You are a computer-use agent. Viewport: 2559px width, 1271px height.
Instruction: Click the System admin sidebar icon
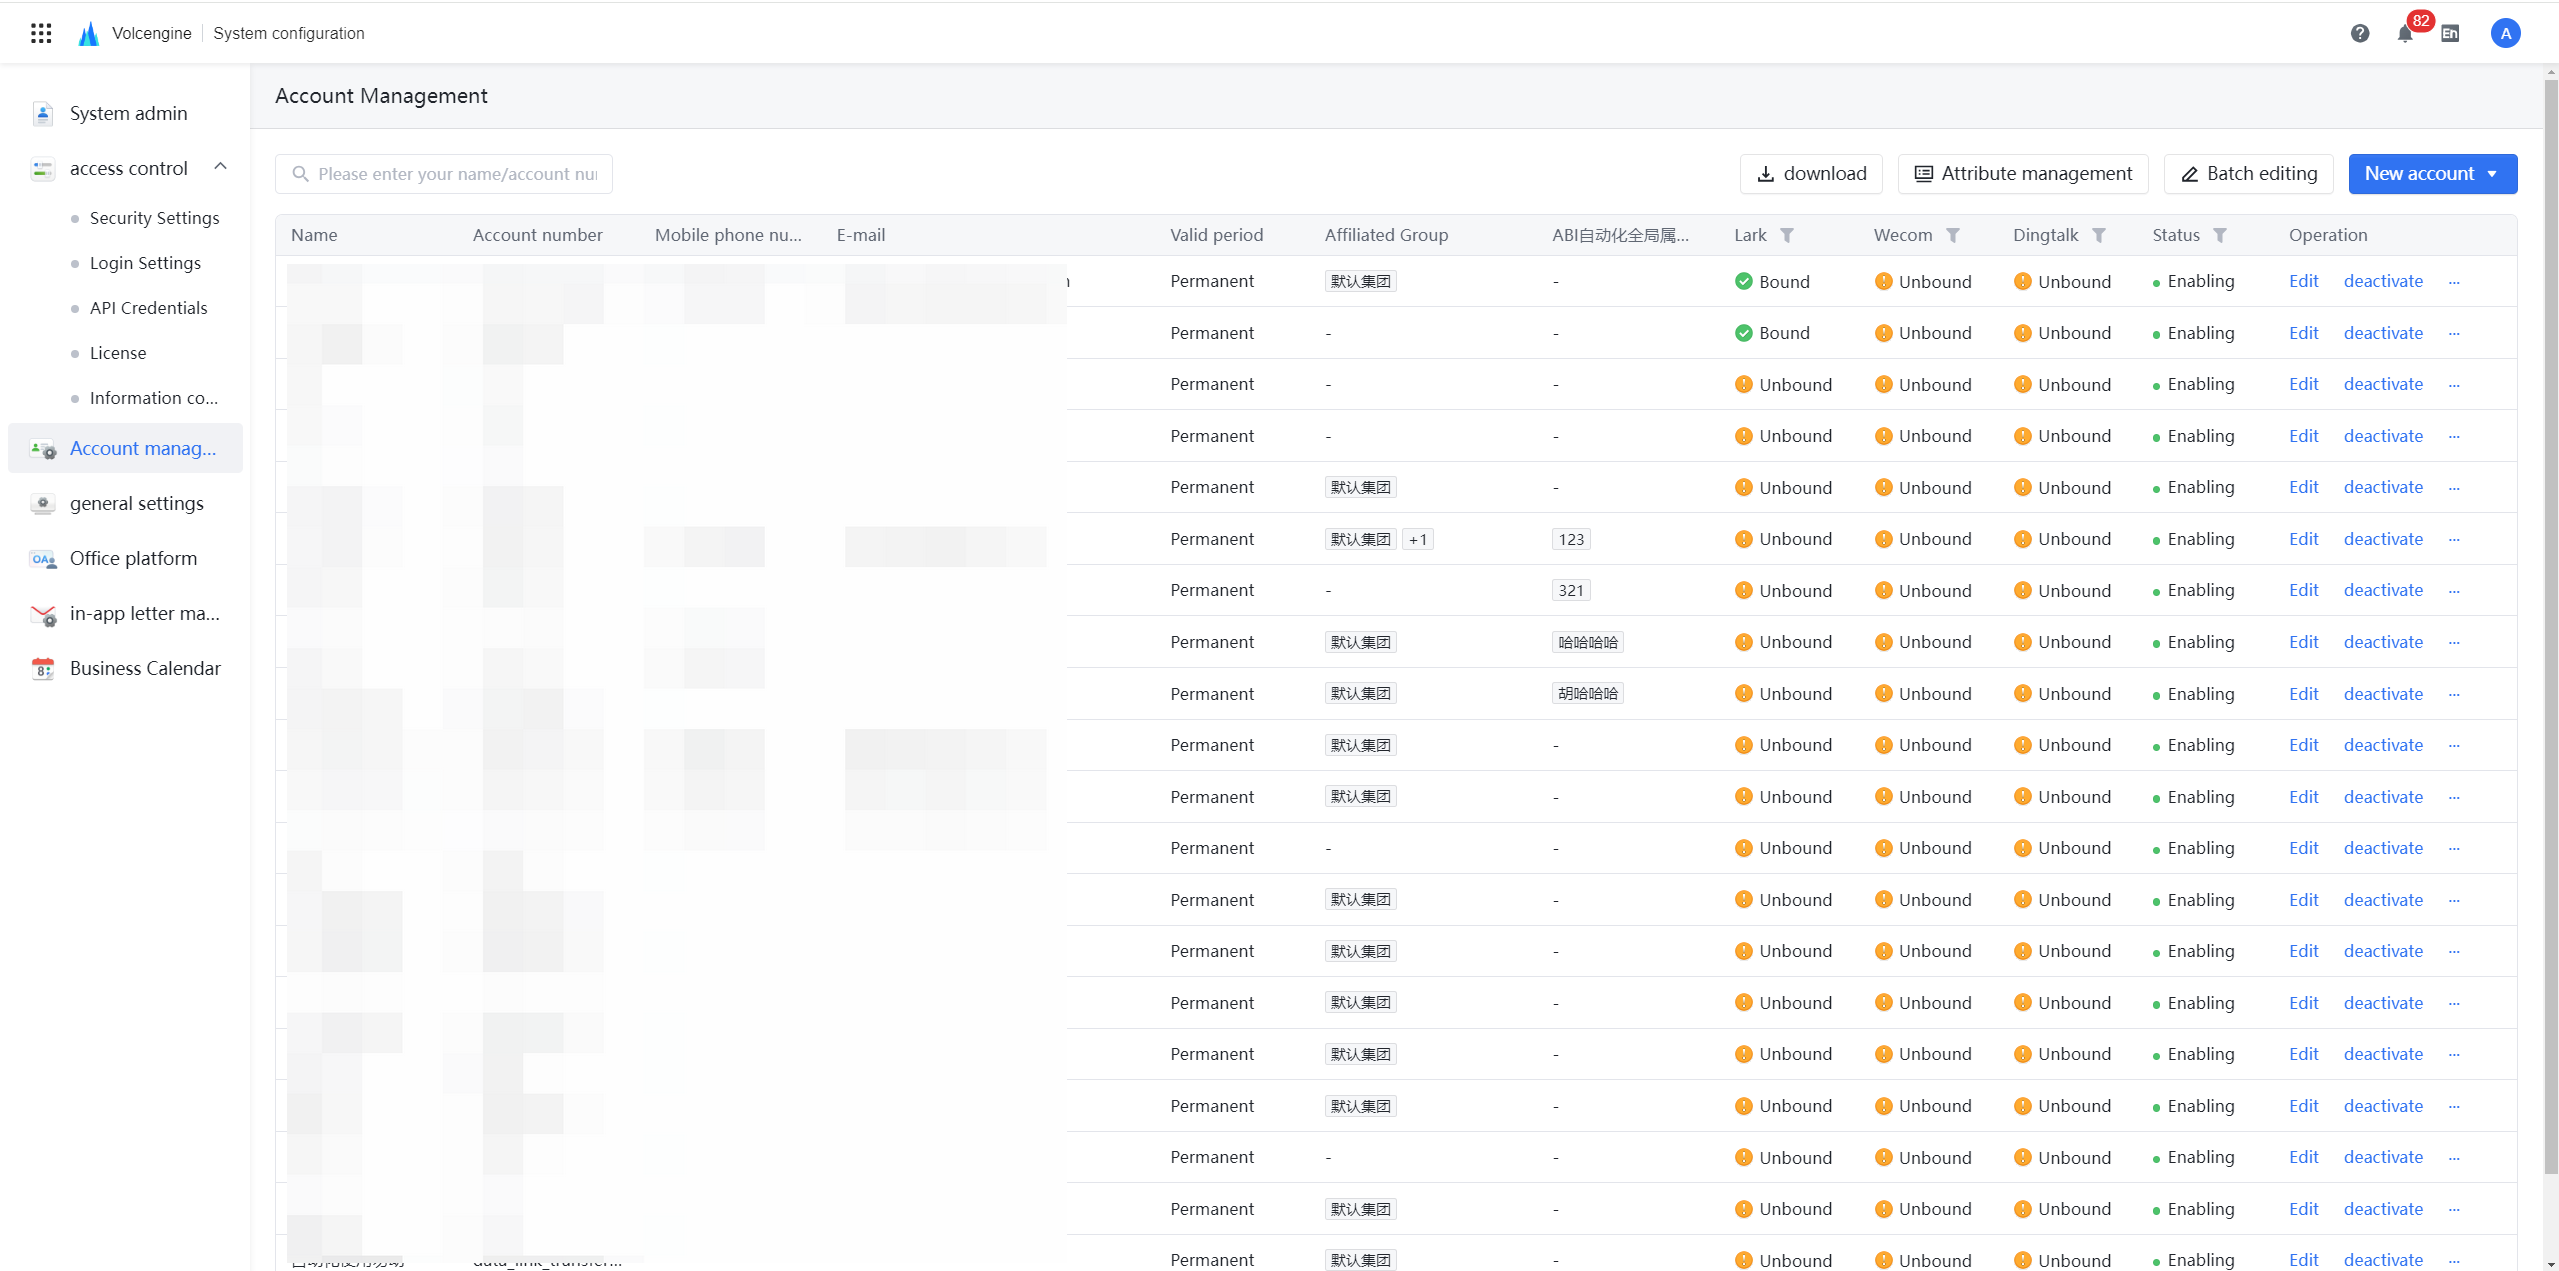[42, 114]
